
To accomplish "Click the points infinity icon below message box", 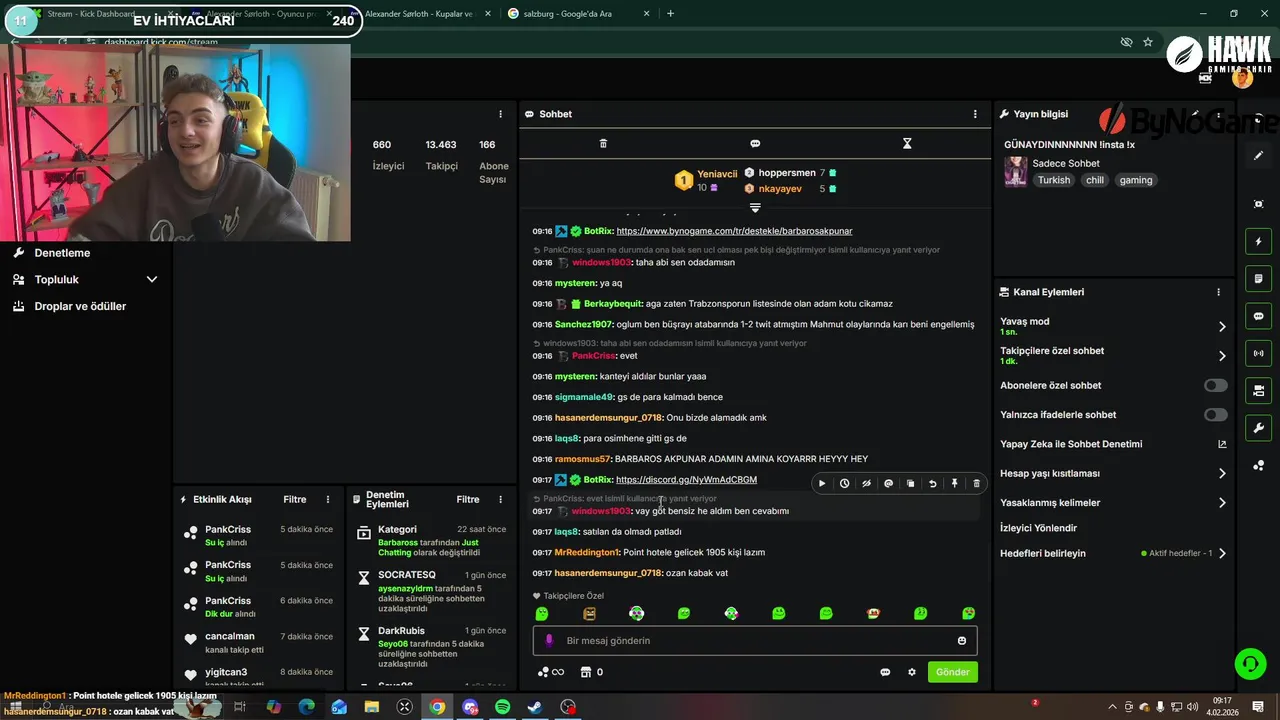I will click(551, 672).
